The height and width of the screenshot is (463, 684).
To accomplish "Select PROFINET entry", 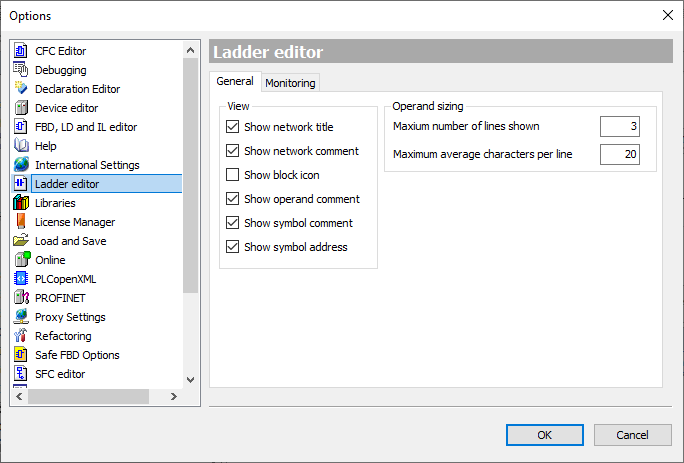I will 60,298.
